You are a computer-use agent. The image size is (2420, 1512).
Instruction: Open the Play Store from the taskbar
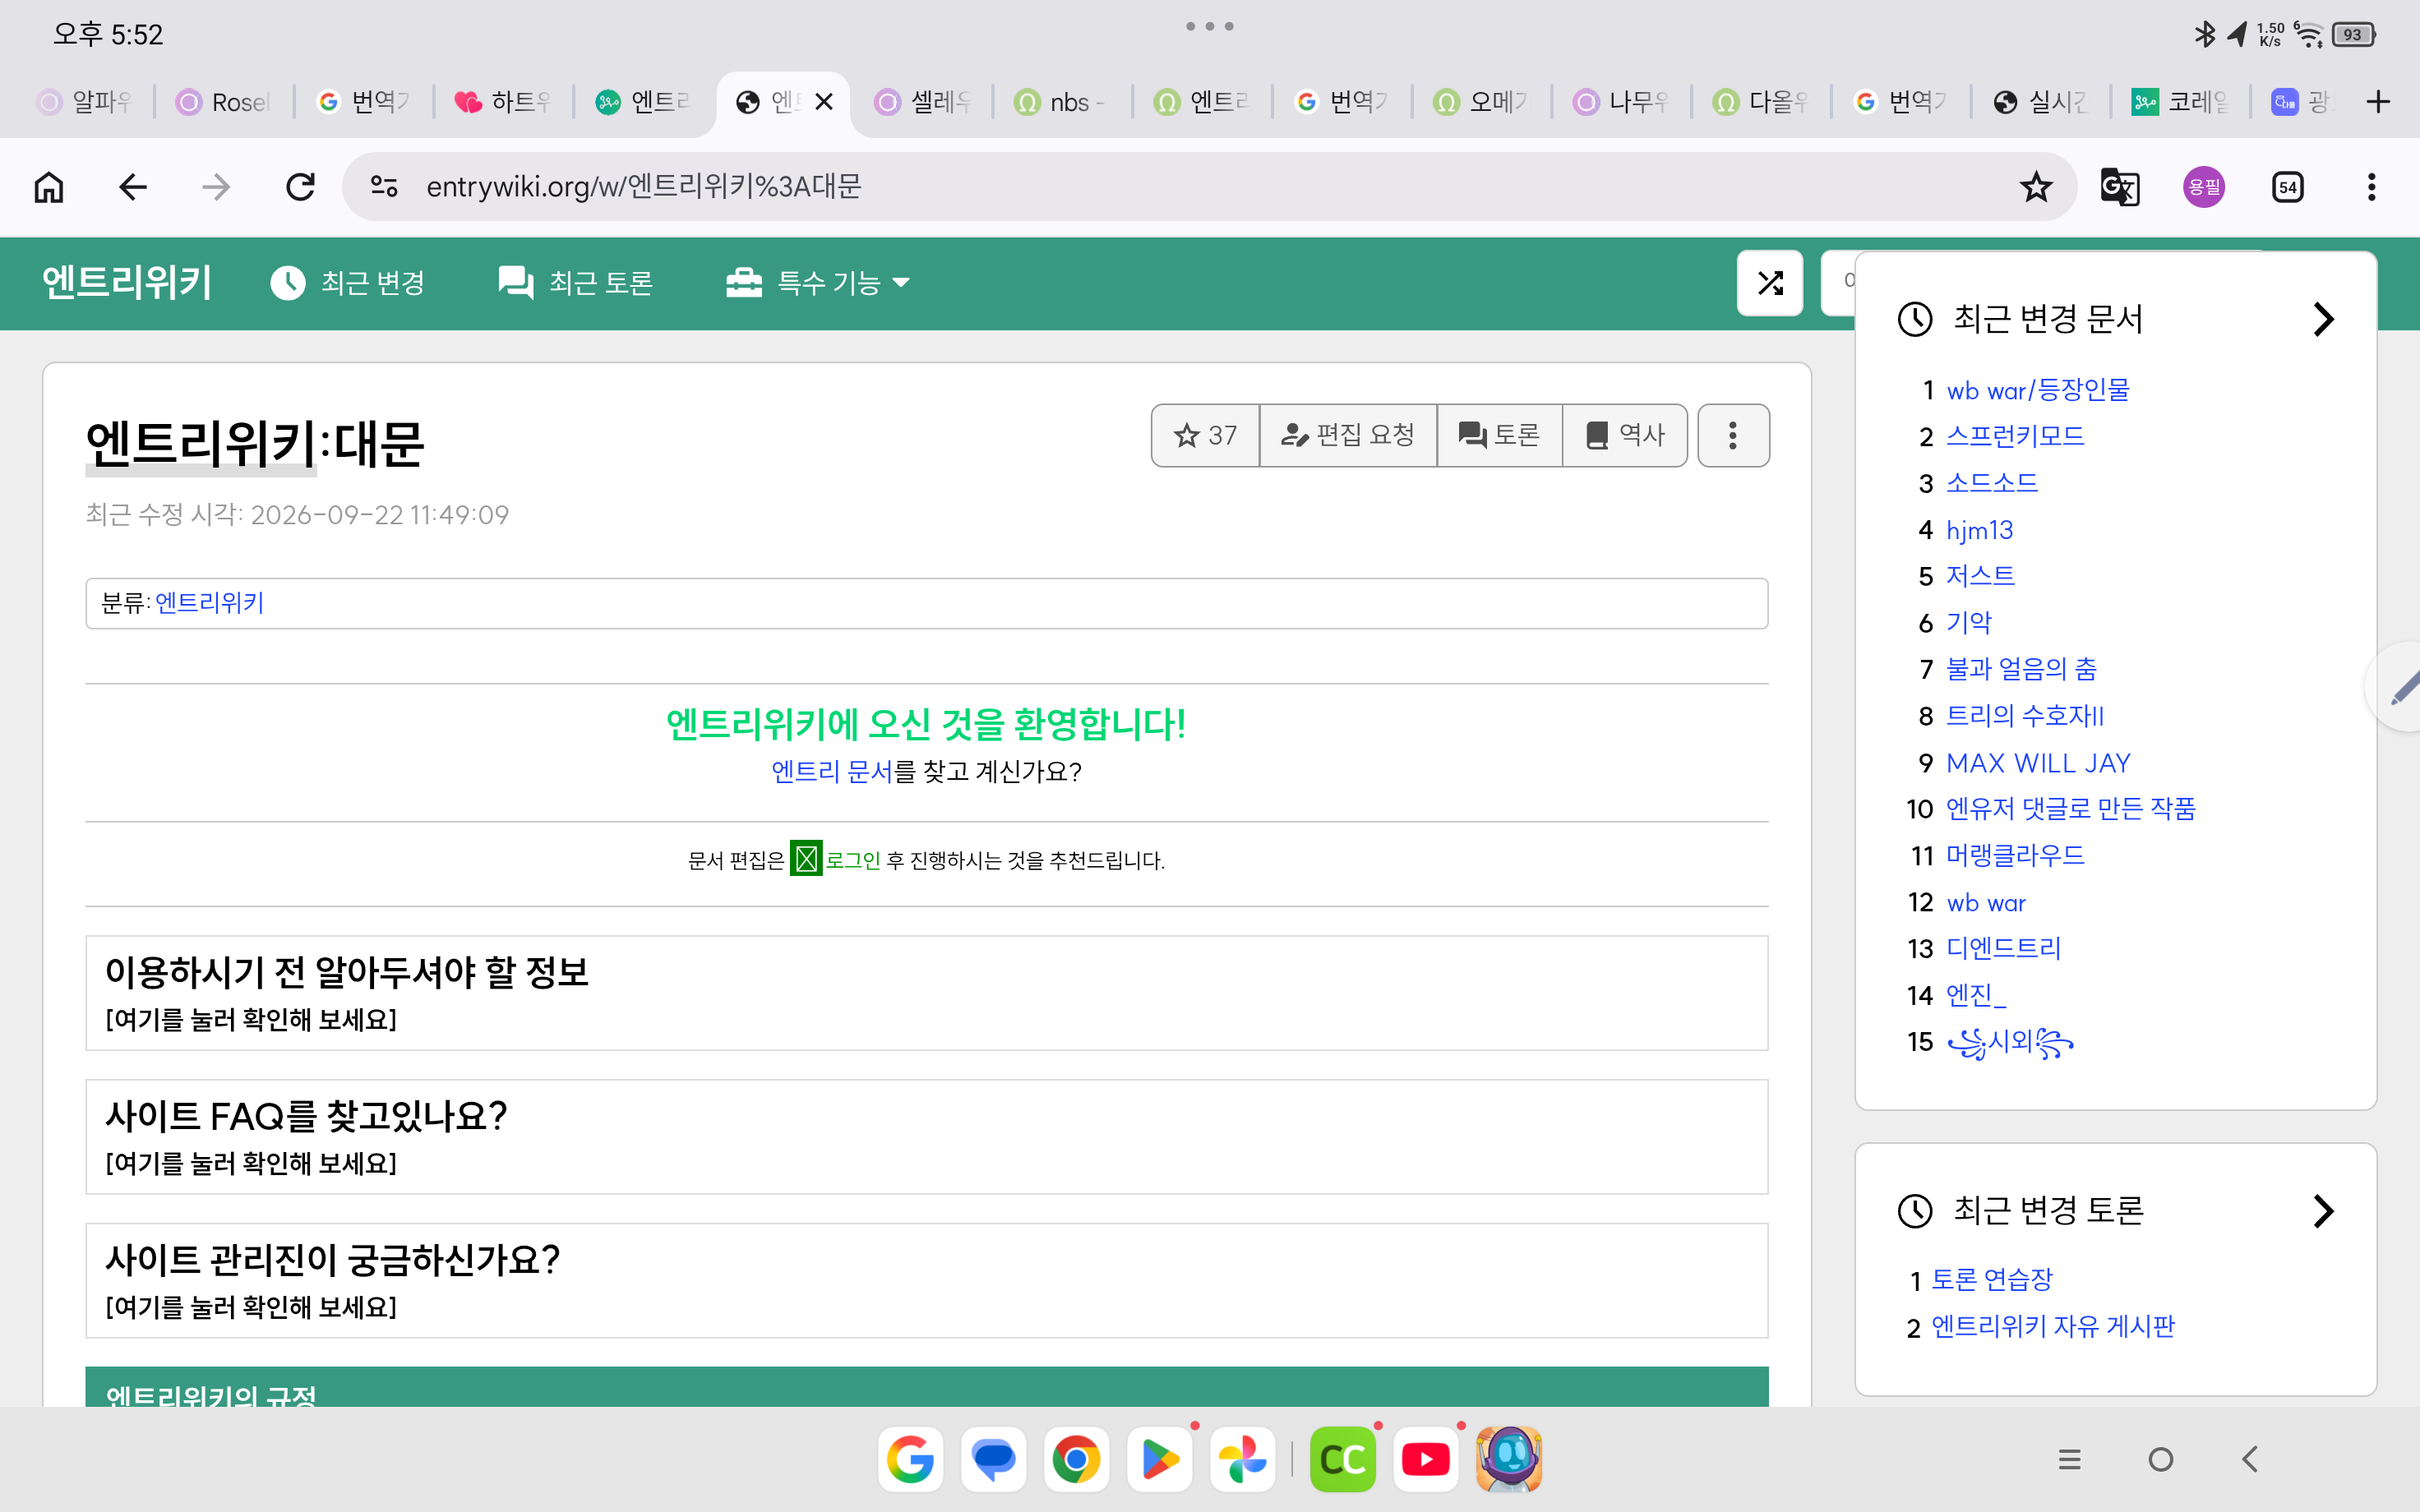[1159, 1459]
